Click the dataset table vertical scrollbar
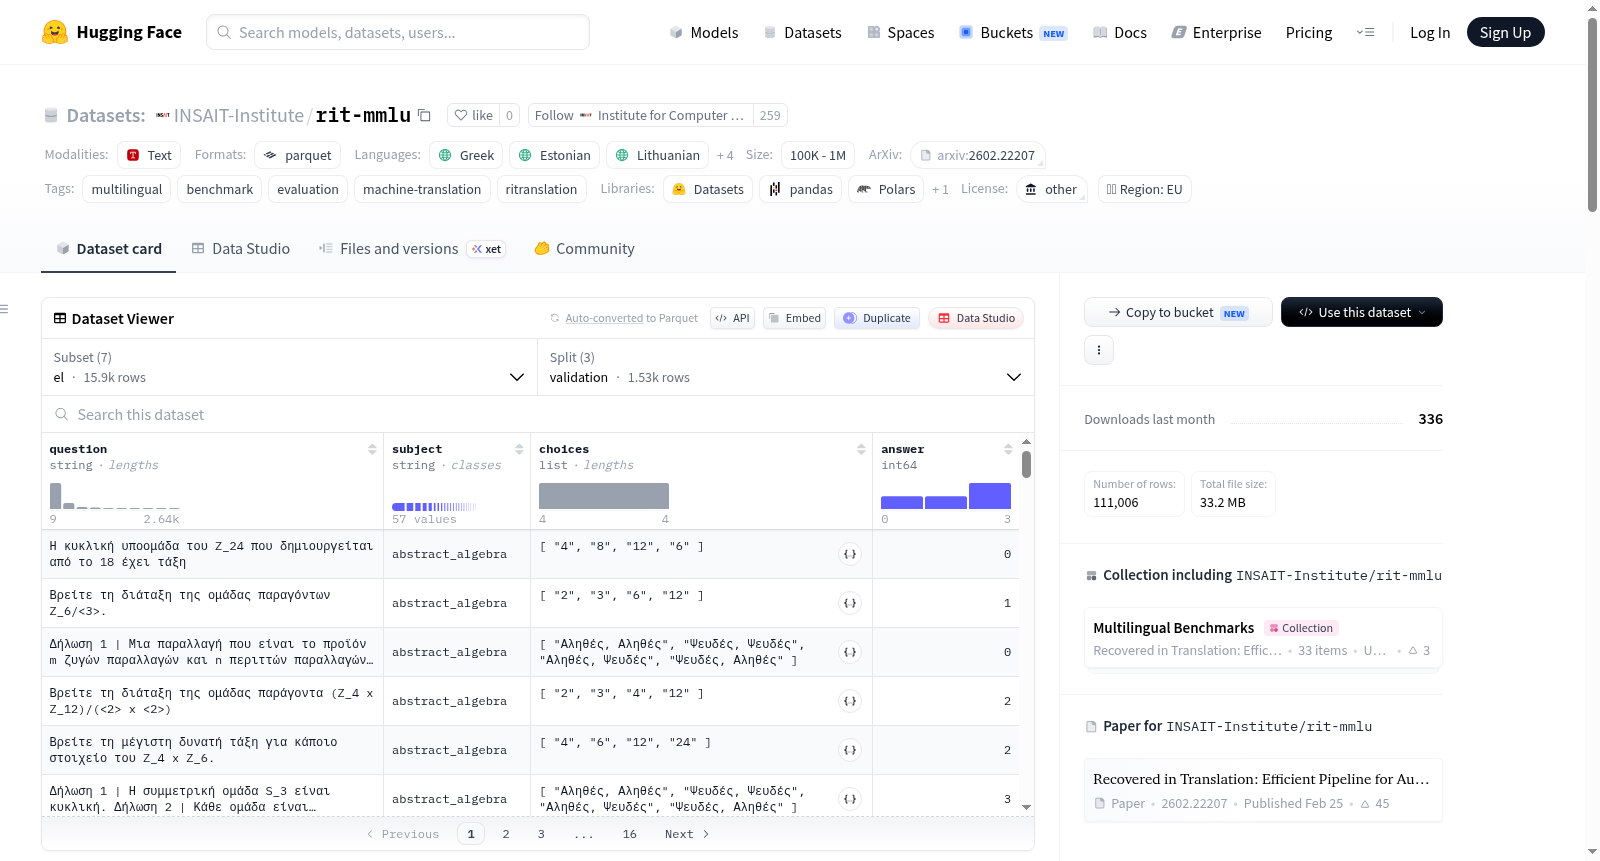 [x=1027, y=464]
